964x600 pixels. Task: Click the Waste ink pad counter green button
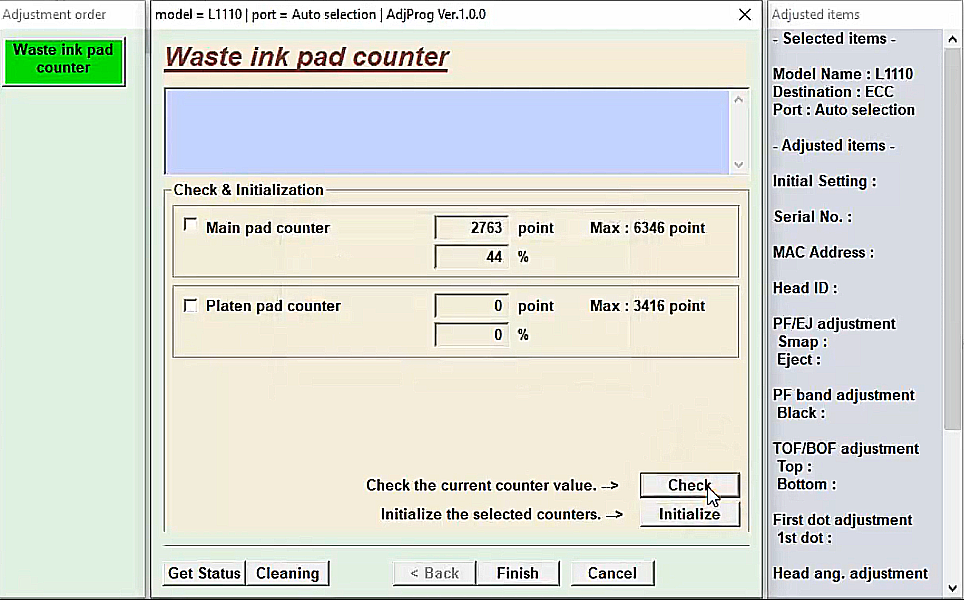[63, 60]
